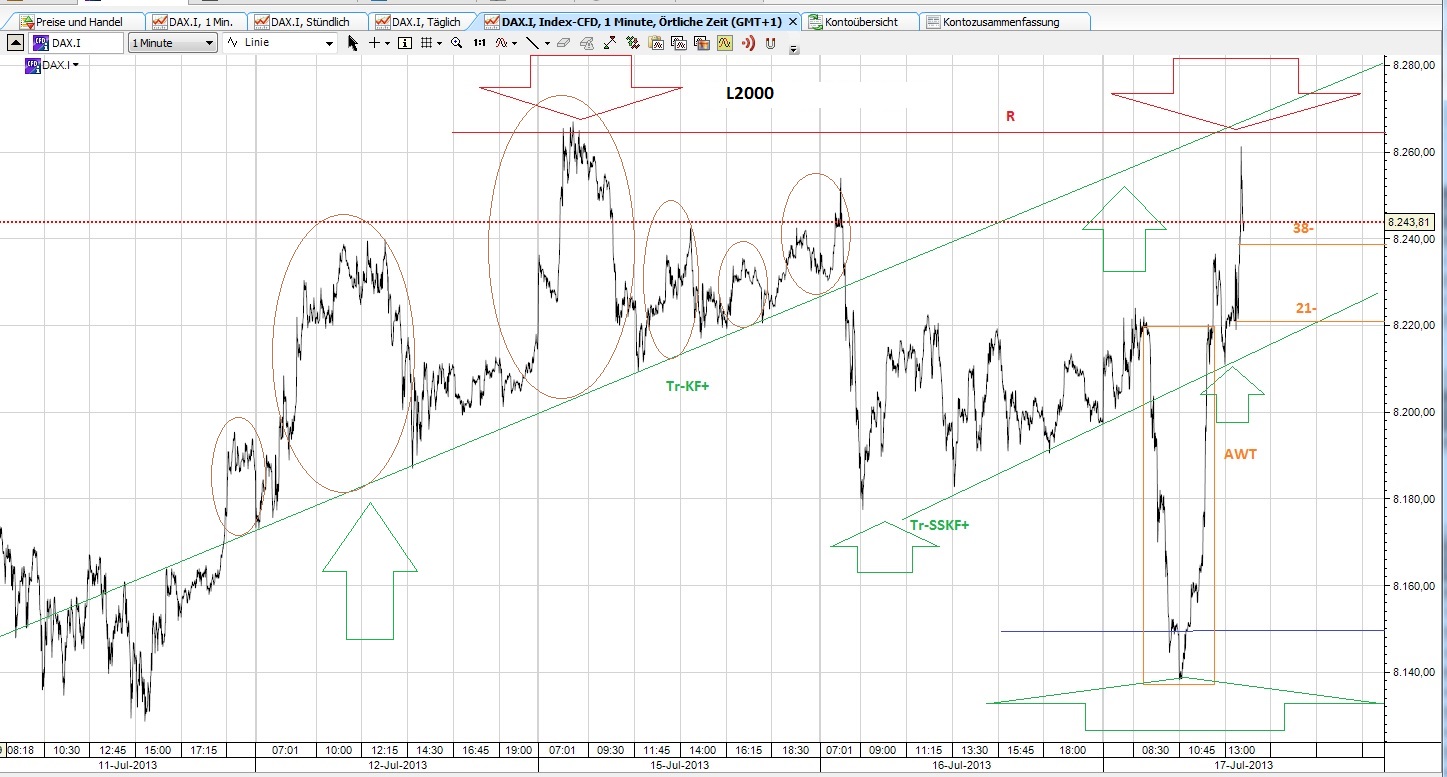Toggle the magnet (U) snapping icon
Image resolution: width=1447 pixels, height=777 pixels.
tap(769, 44)
